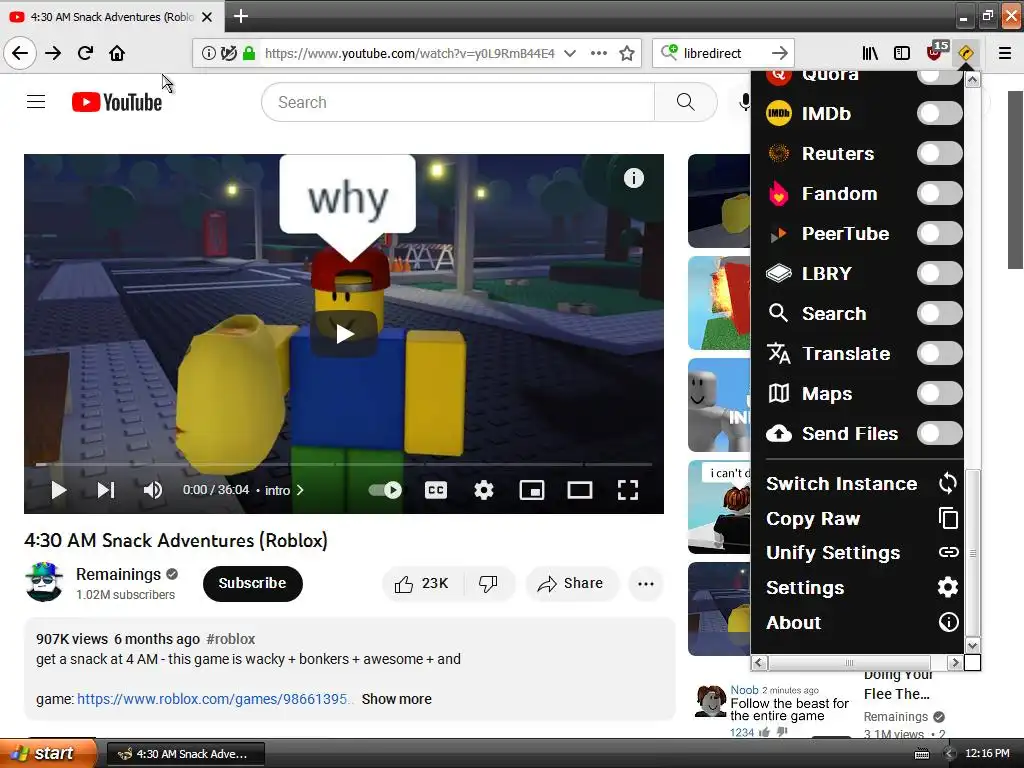1024x768 pixels.
Task: Toggle the Reuters redirect switch
Action: (x=939, y=153)
